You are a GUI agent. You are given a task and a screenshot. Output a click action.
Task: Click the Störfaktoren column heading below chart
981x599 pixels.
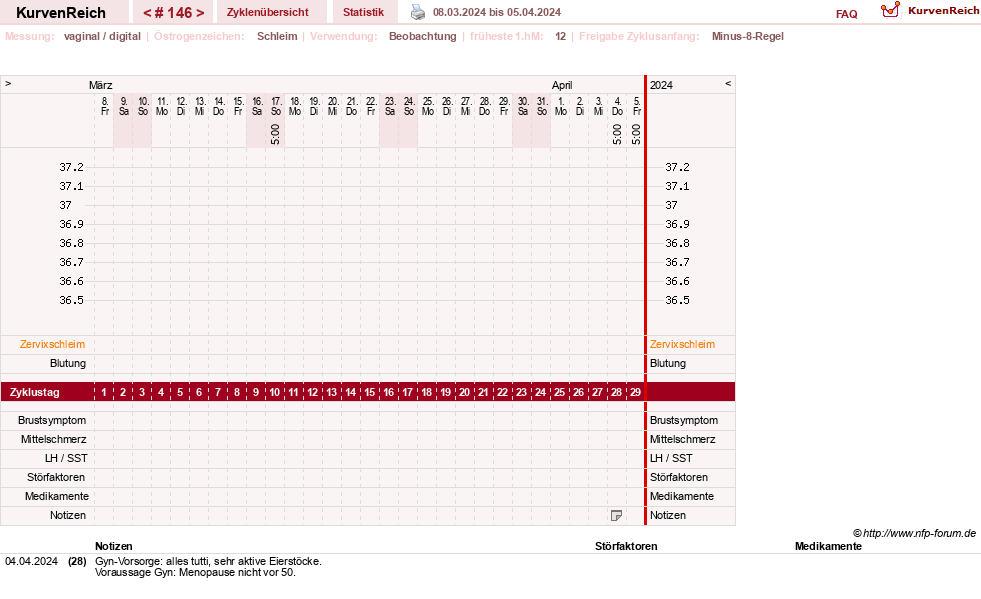pyautogui.click(x=626, y=546)
